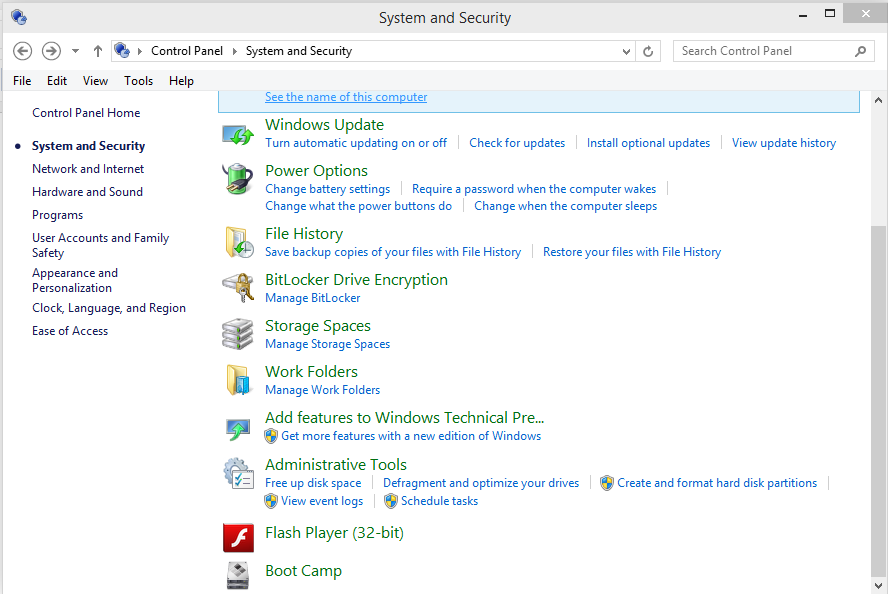Click the shield icon beside Create and format partitions

pos(607,483)
